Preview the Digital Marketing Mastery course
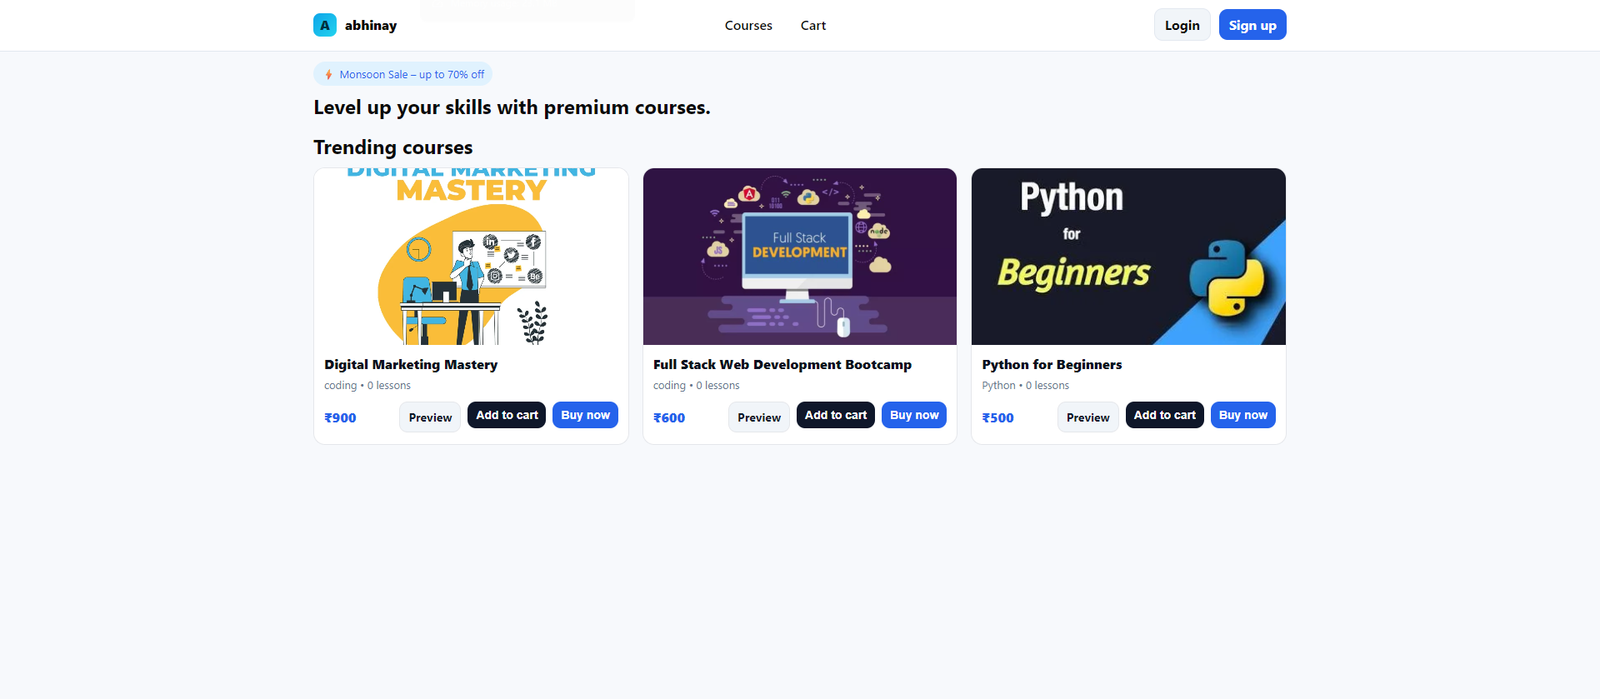The height and width of the screenshot is (699, 1600). click(430, 417)
